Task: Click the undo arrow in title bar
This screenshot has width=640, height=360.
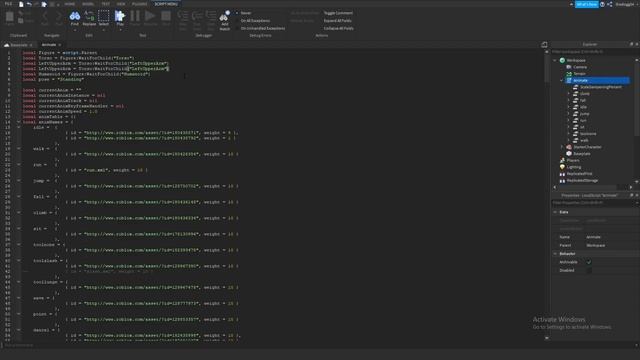Action: [x=29, y=4]
